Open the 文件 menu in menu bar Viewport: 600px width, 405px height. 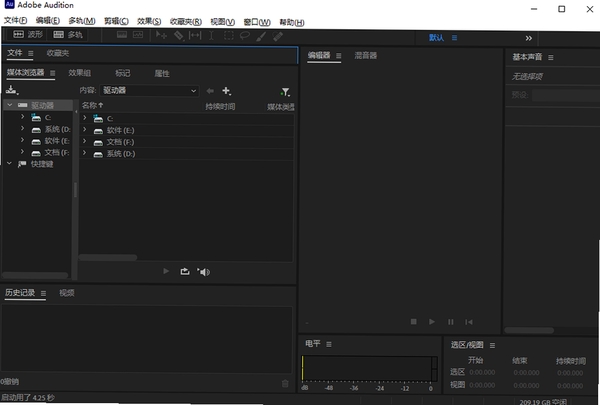pos(15,21)
